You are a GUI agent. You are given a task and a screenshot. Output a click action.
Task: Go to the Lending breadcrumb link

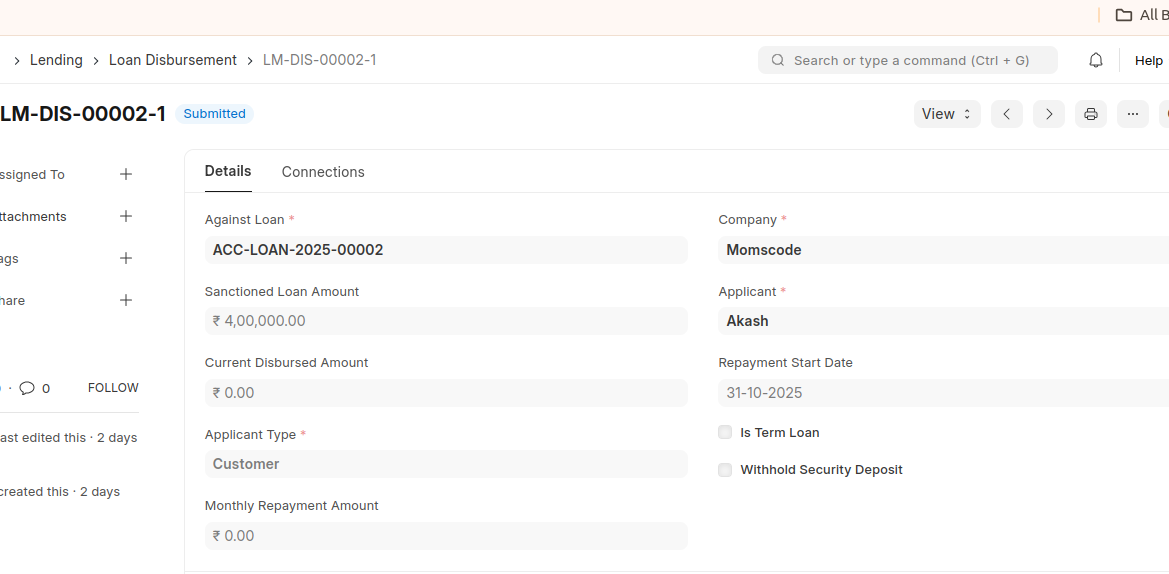click(x=56, y=60)
